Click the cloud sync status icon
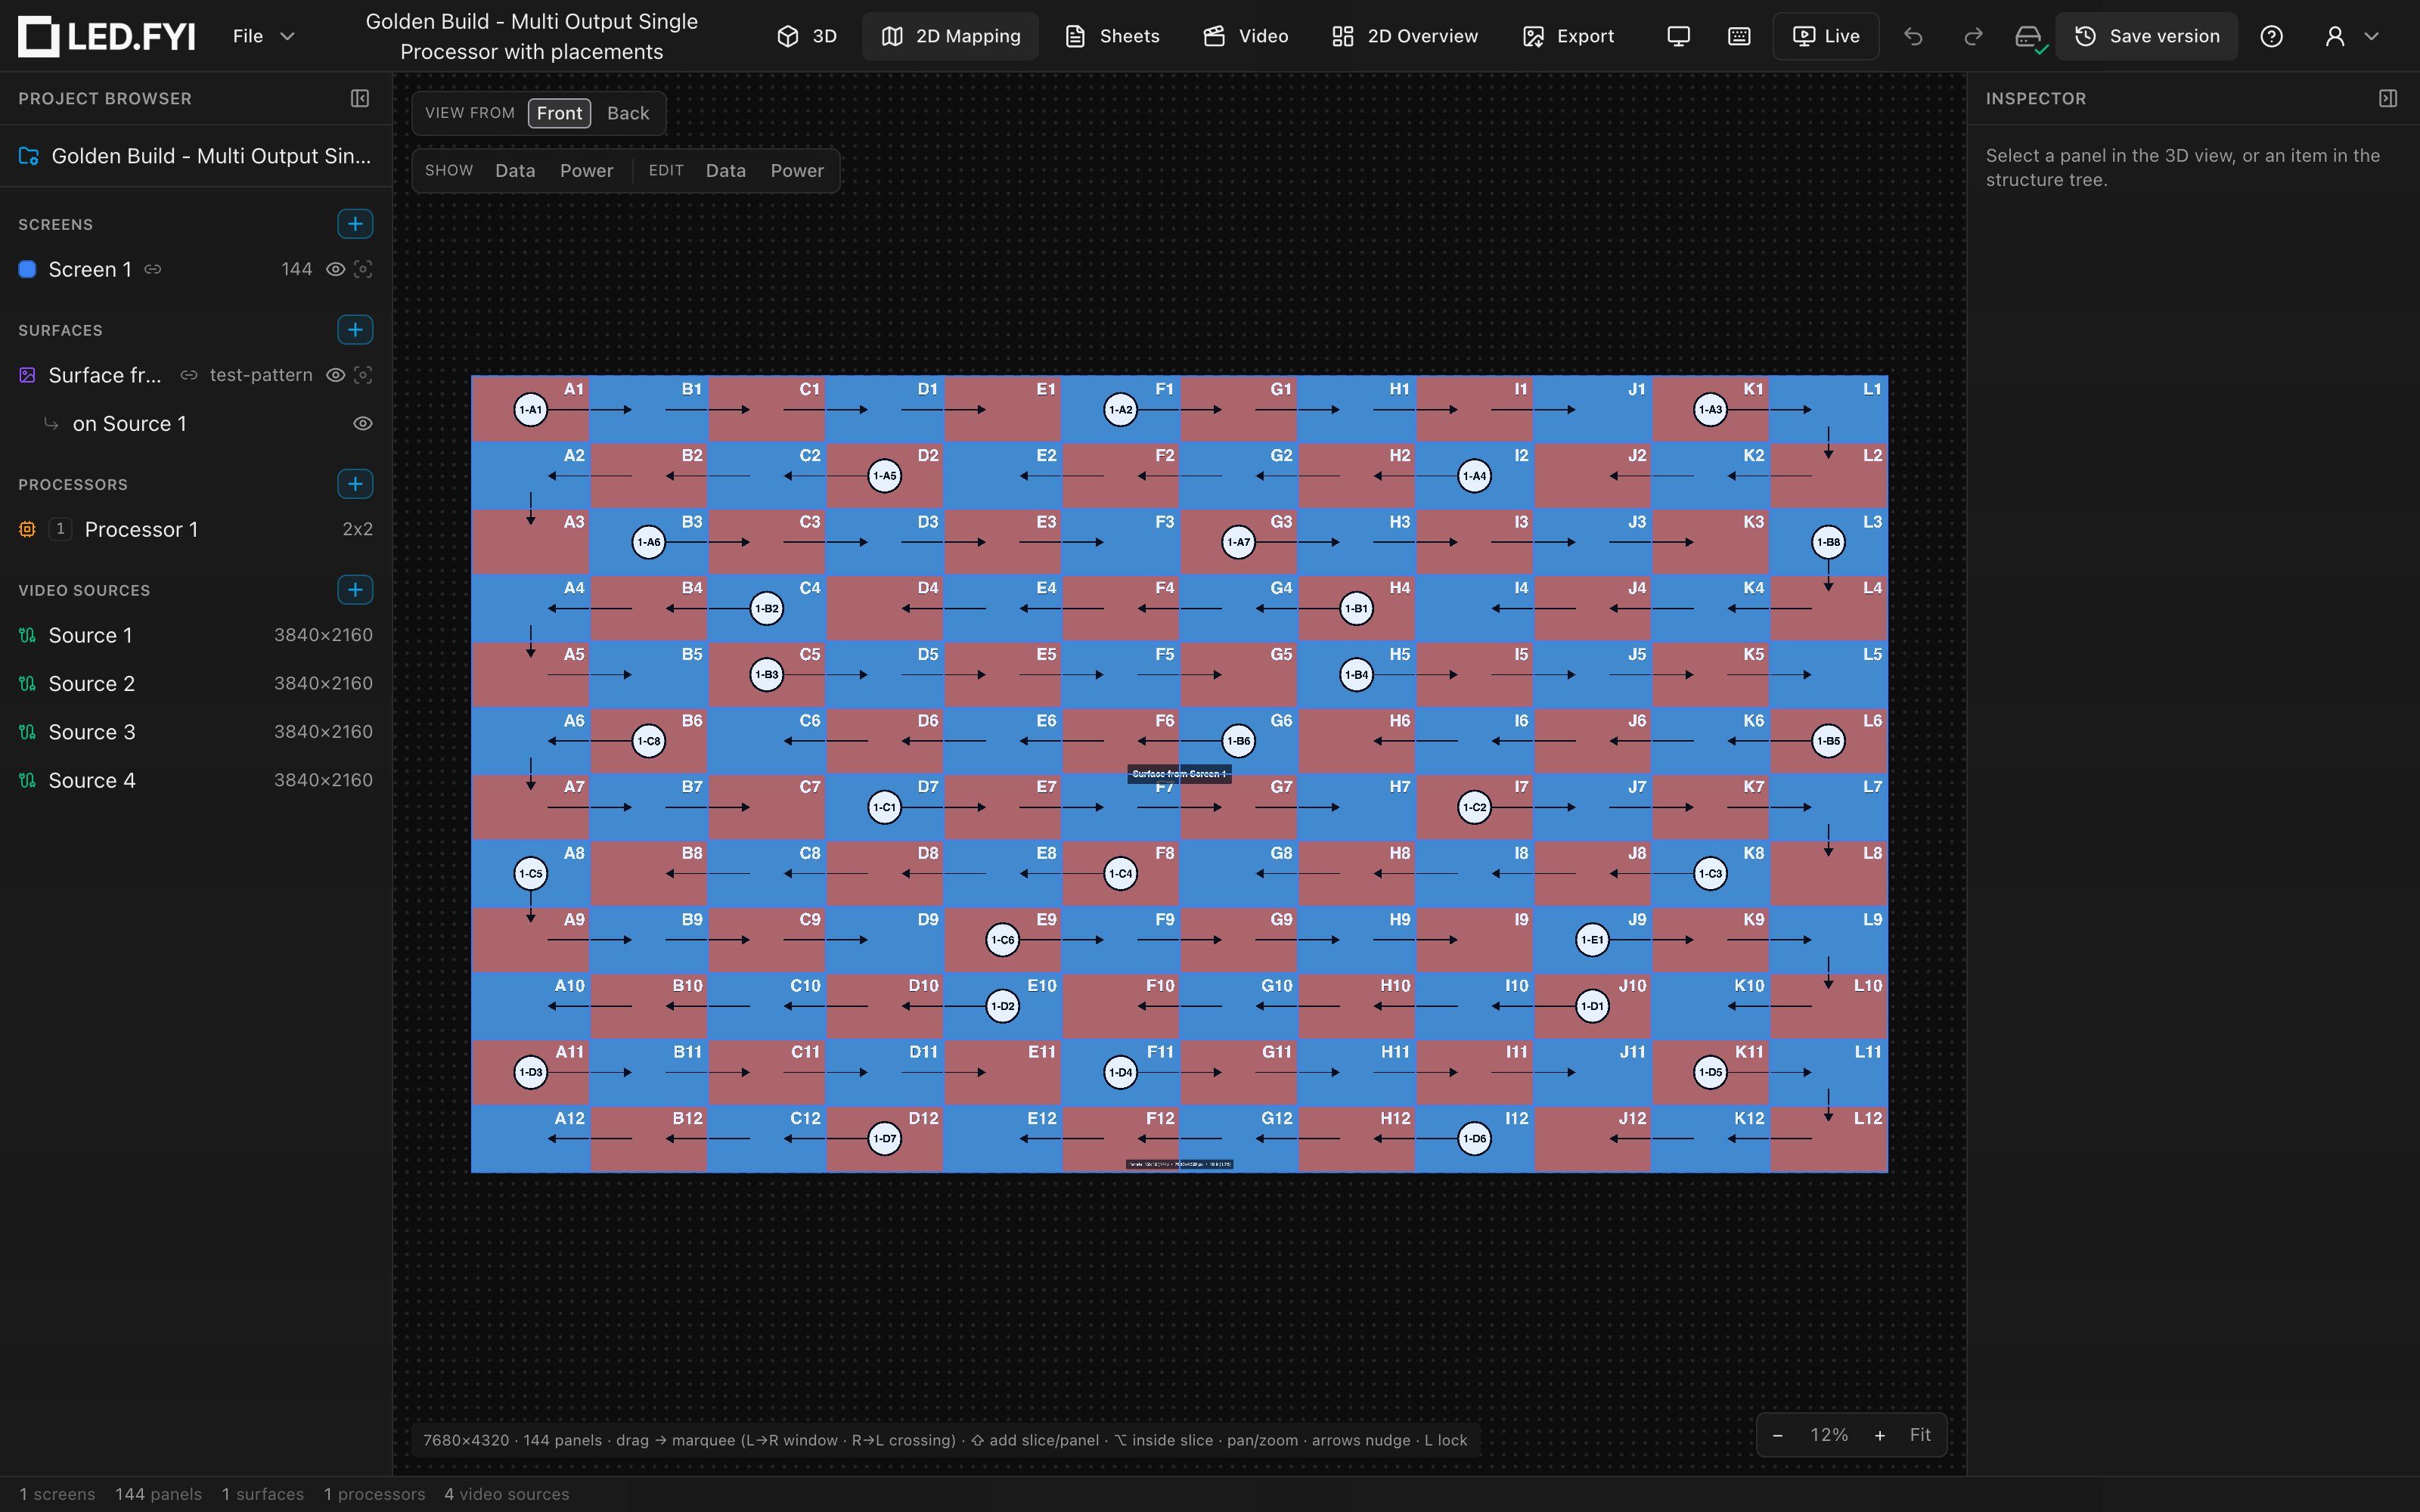The image size is (2420, 1512). [x=2029, y=37]
